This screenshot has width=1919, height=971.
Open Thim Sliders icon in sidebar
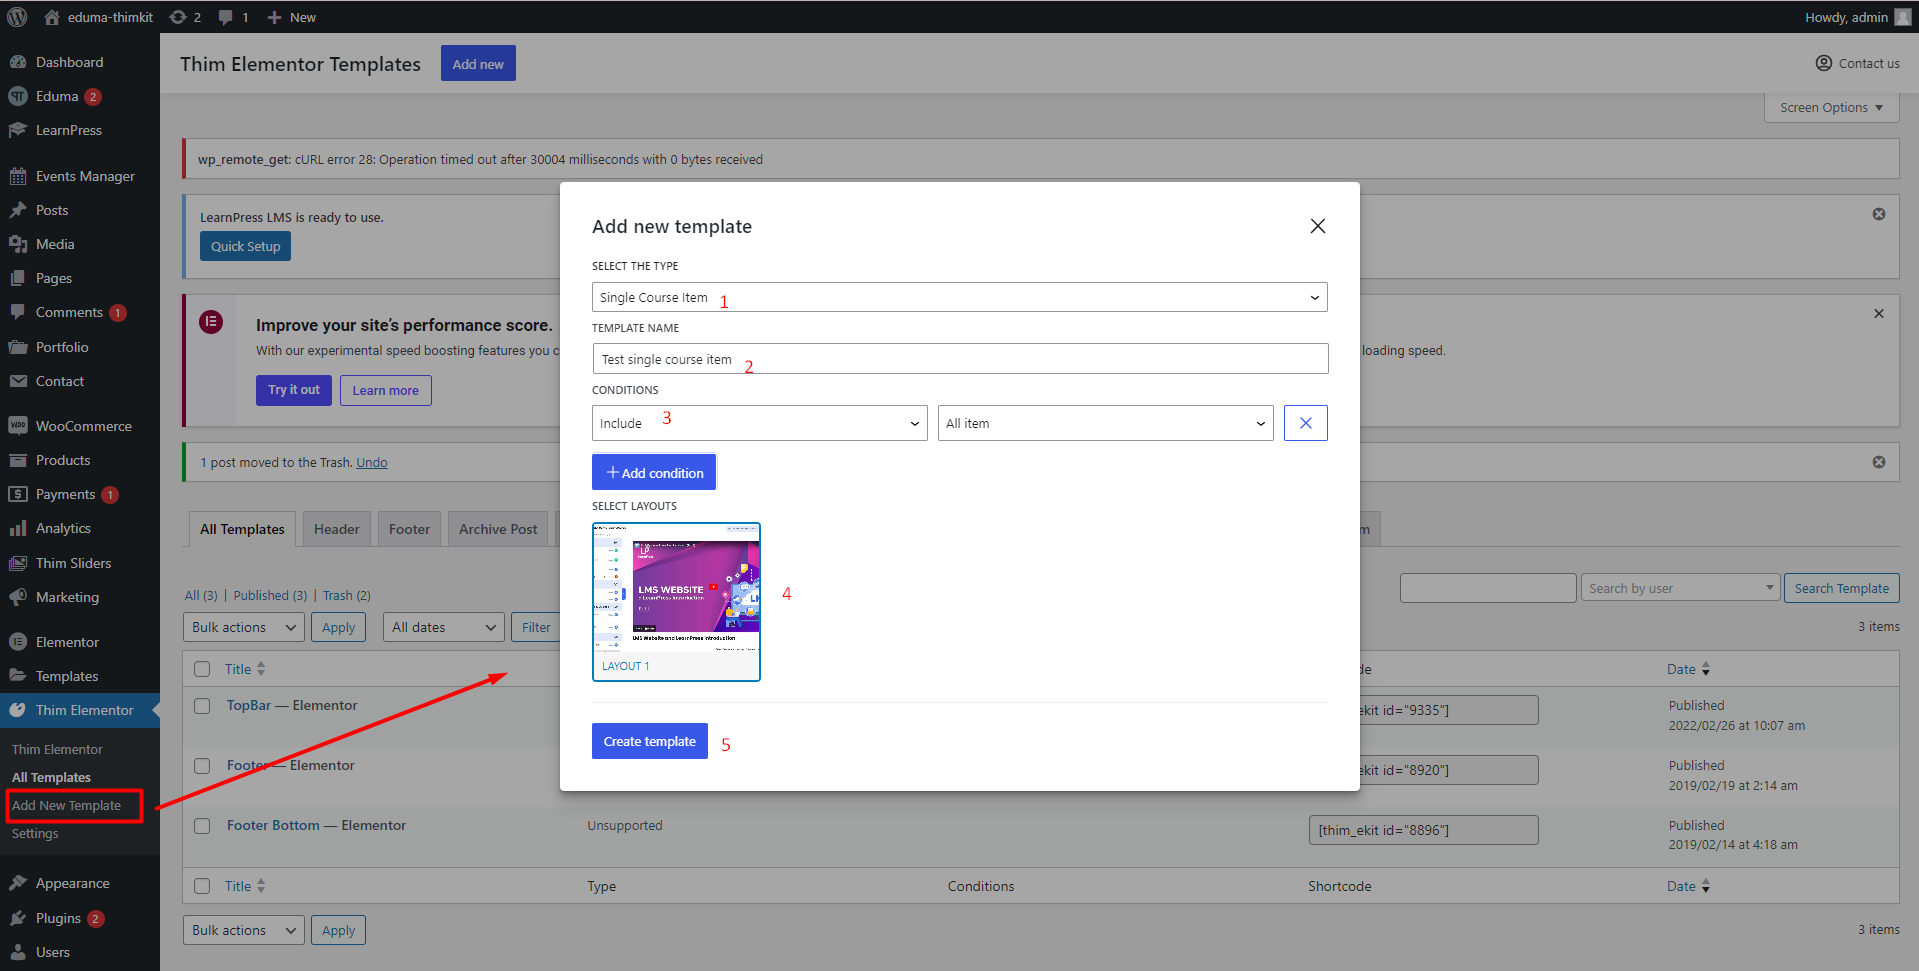click(18, 563)
